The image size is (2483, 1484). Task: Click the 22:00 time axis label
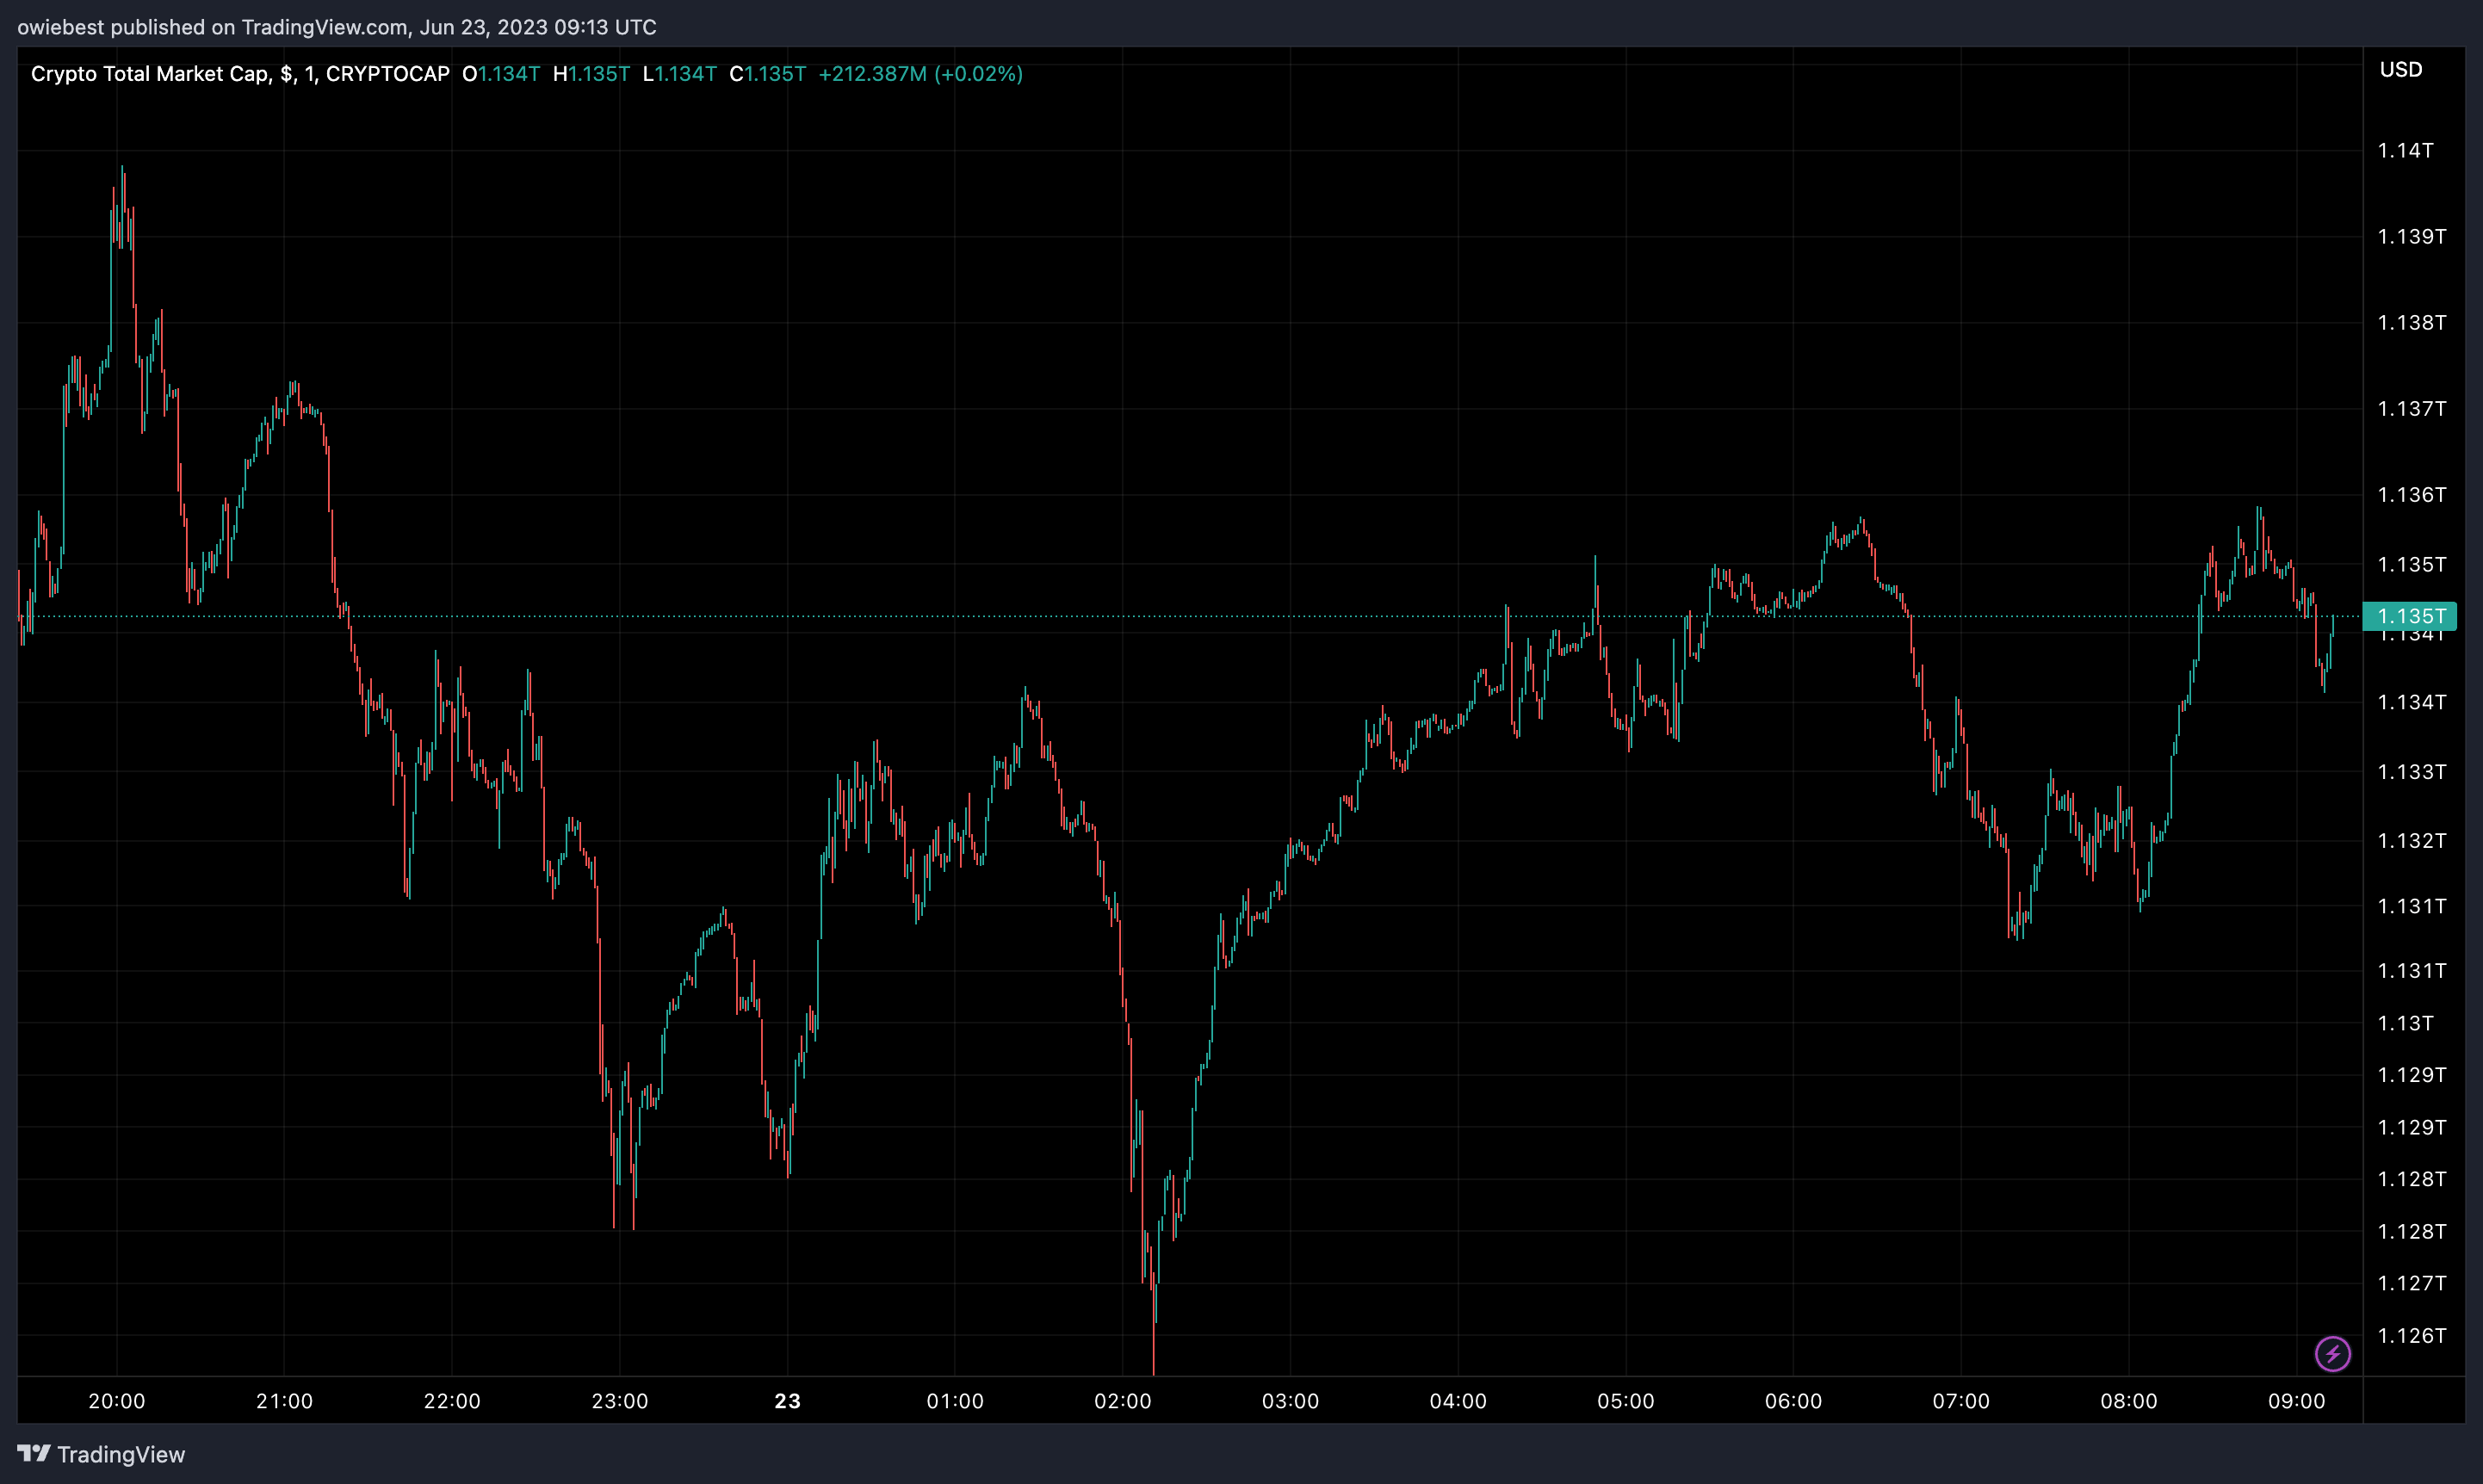tap(452, 1401)
